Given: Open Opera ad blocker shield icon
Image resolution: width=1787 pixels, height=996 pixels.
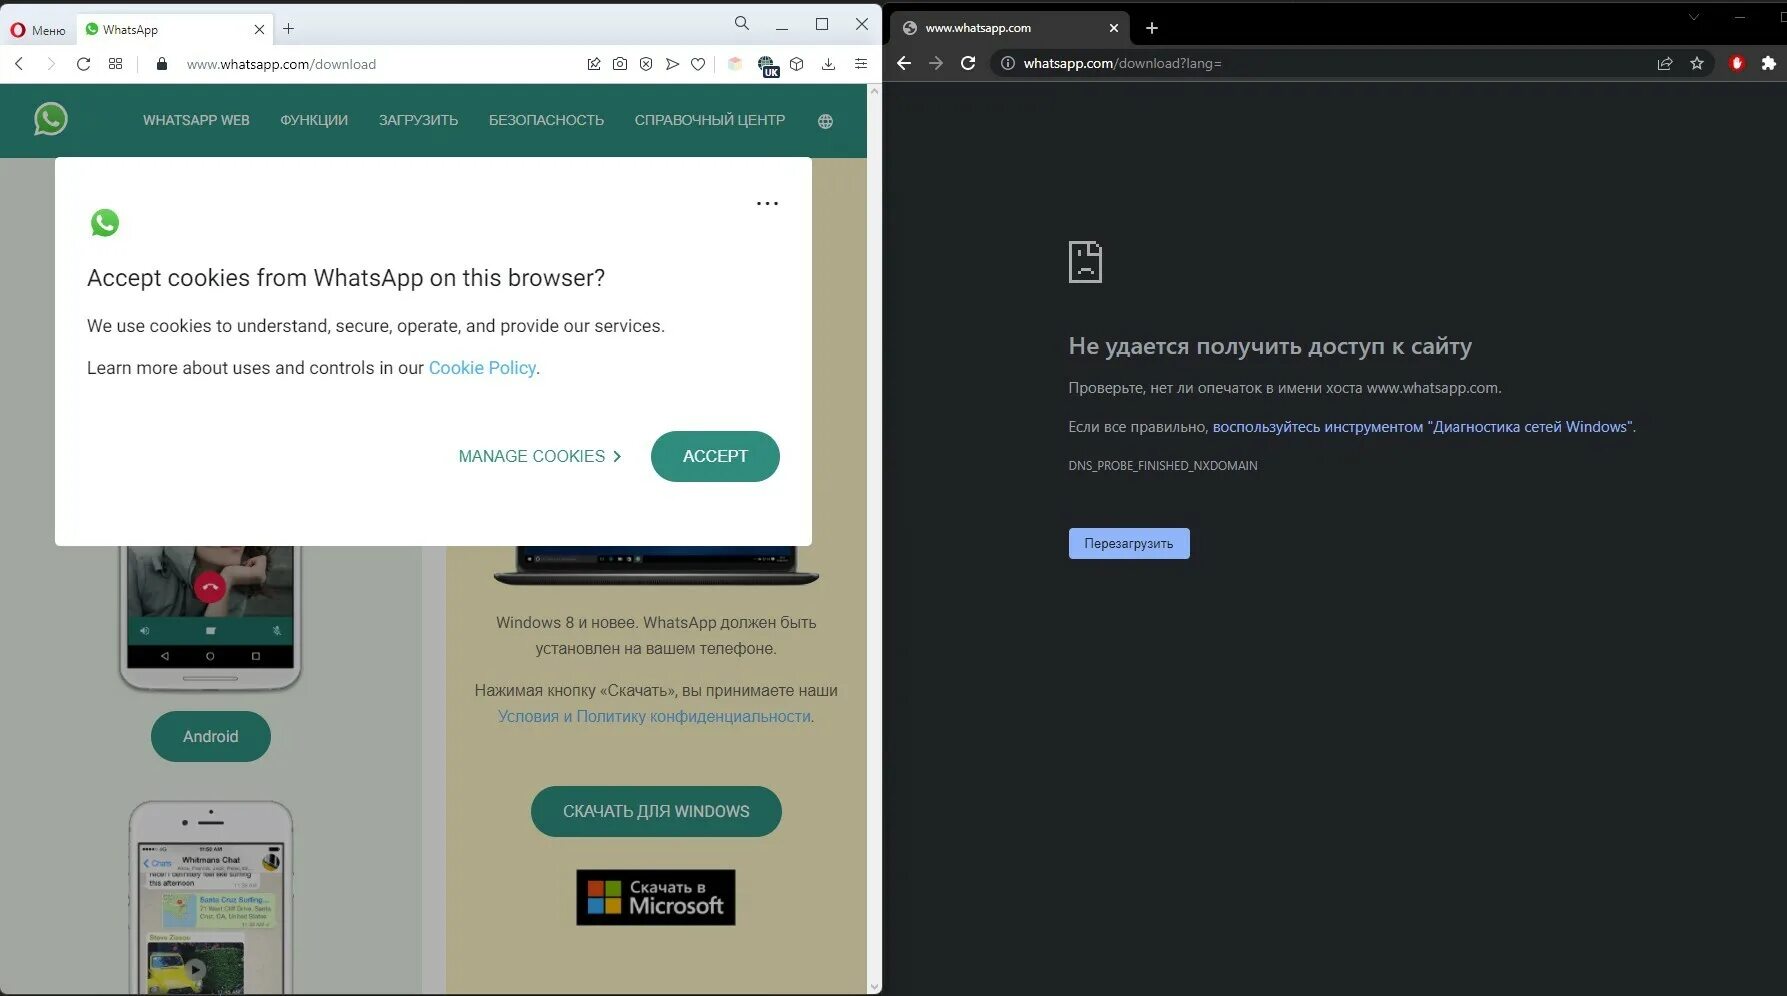Looking at the screenshot, I should (646, 64).
